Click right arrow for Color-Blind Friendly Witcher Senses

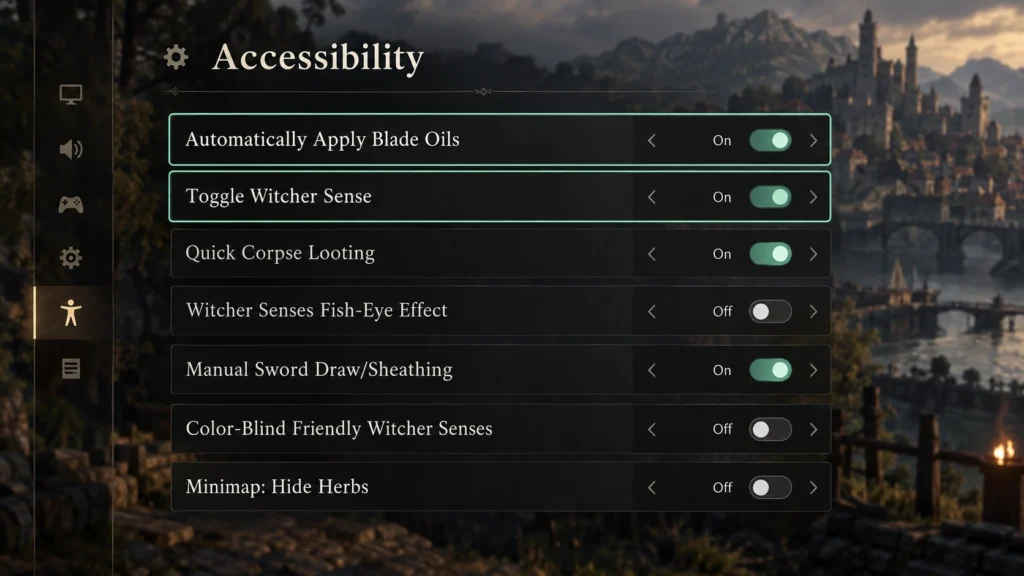tap(813, 429)
